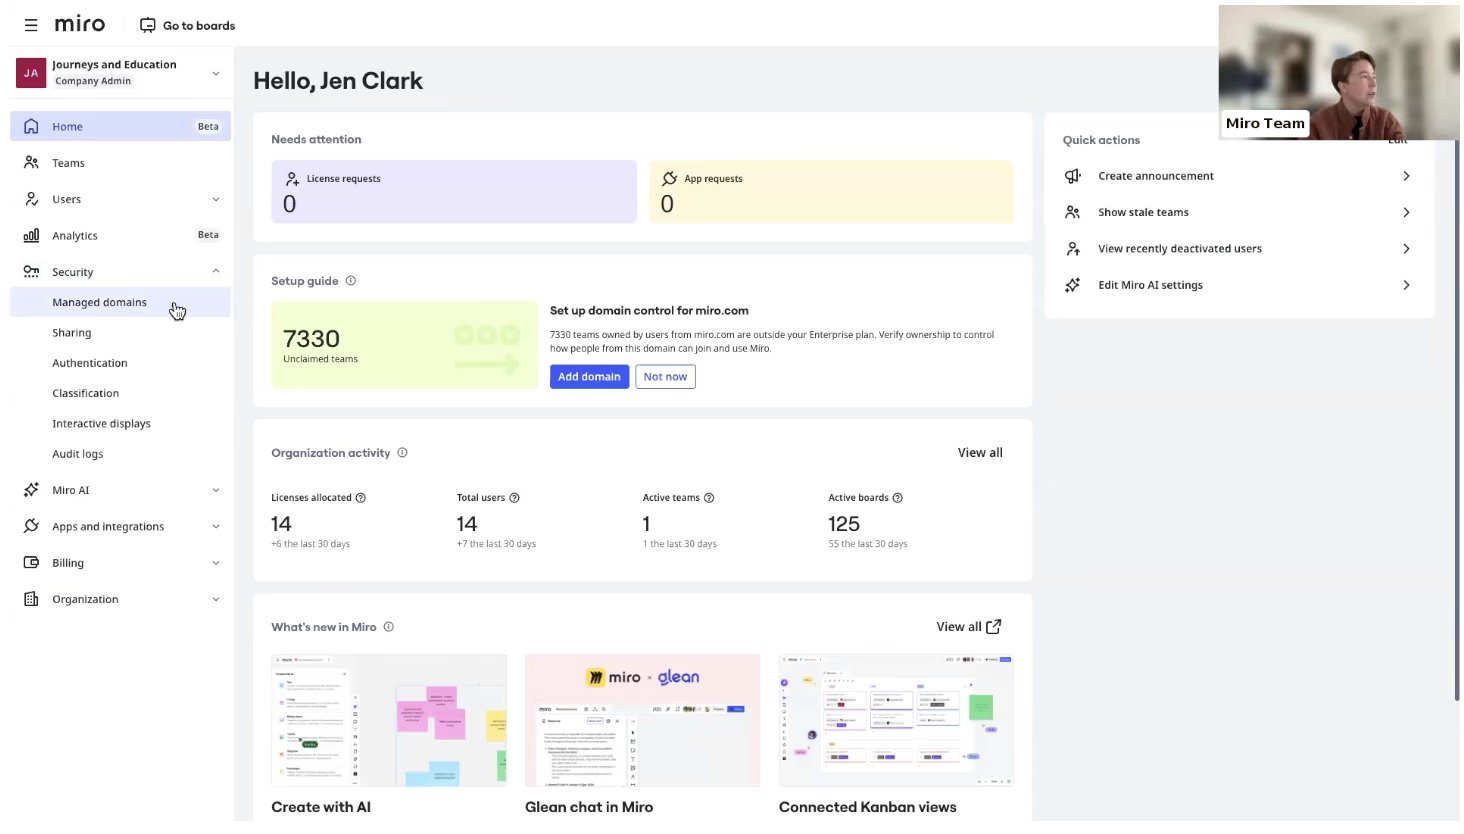Open the Create with AI thumbnail
The image size is (1464, 834).
(x=389, y=720)
